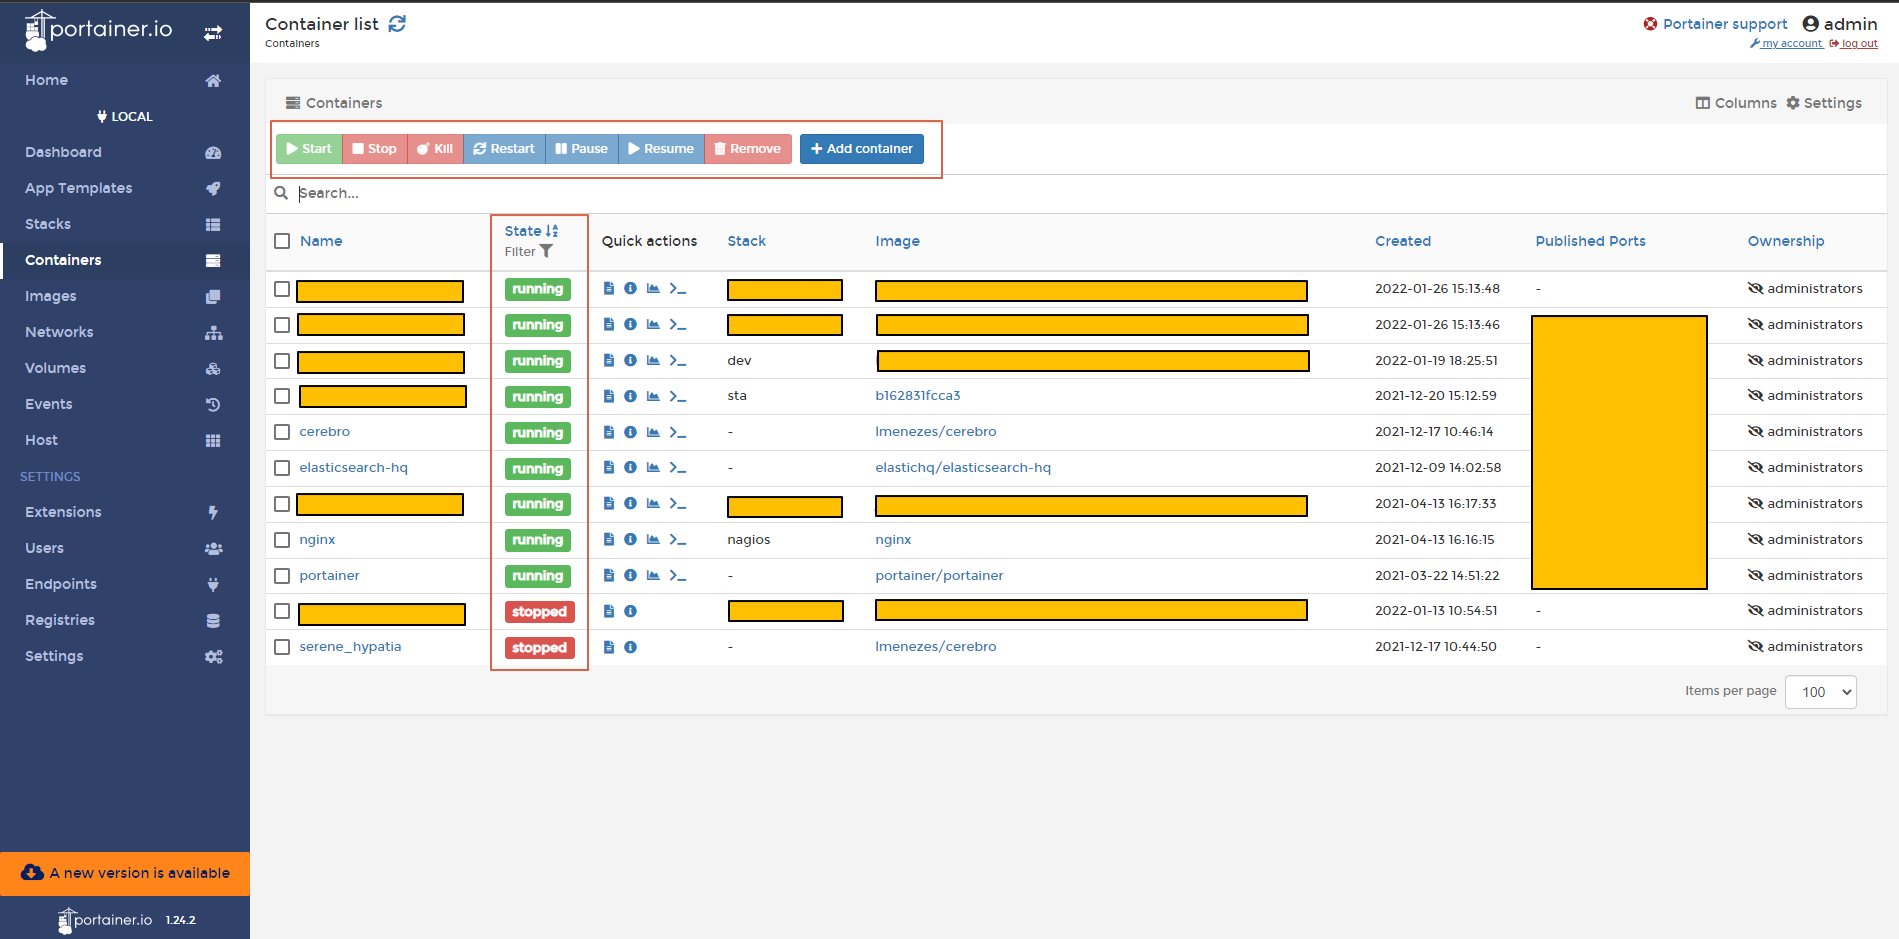
Task: Click the lmenezes/cerebro image link for cerebro
Action: tap(936, 432)
